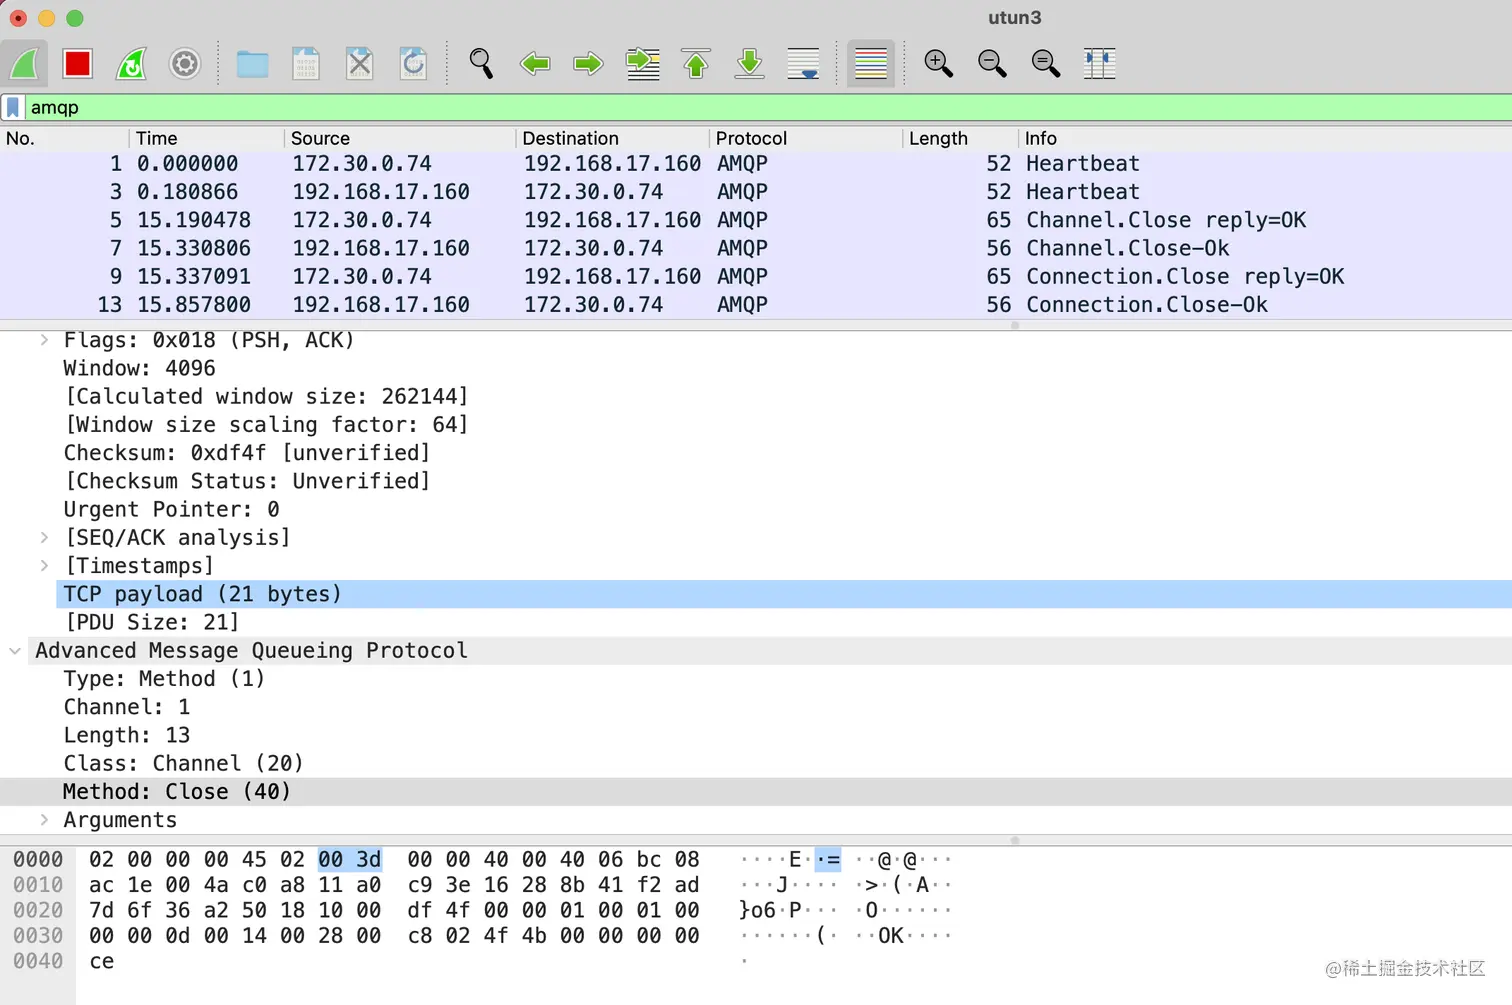The image size is (1512, 1005).
Task: Sort by the Length column header
Action: click(961, 138)
